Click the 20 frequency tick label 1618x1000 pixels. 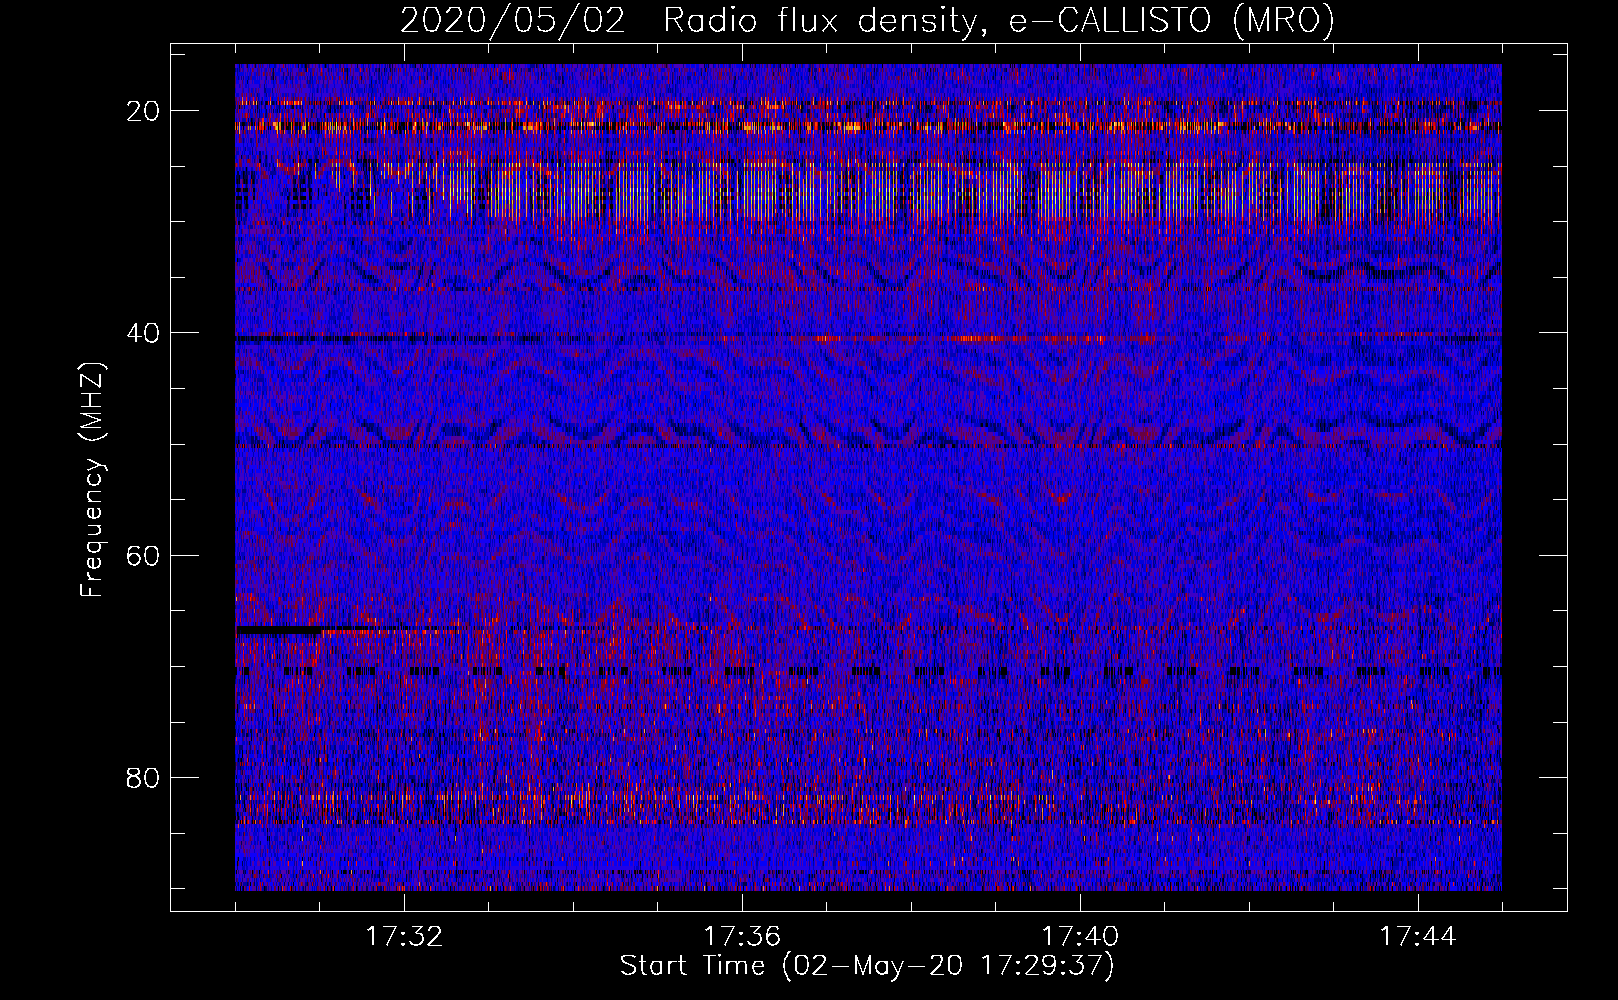[143, 111]
